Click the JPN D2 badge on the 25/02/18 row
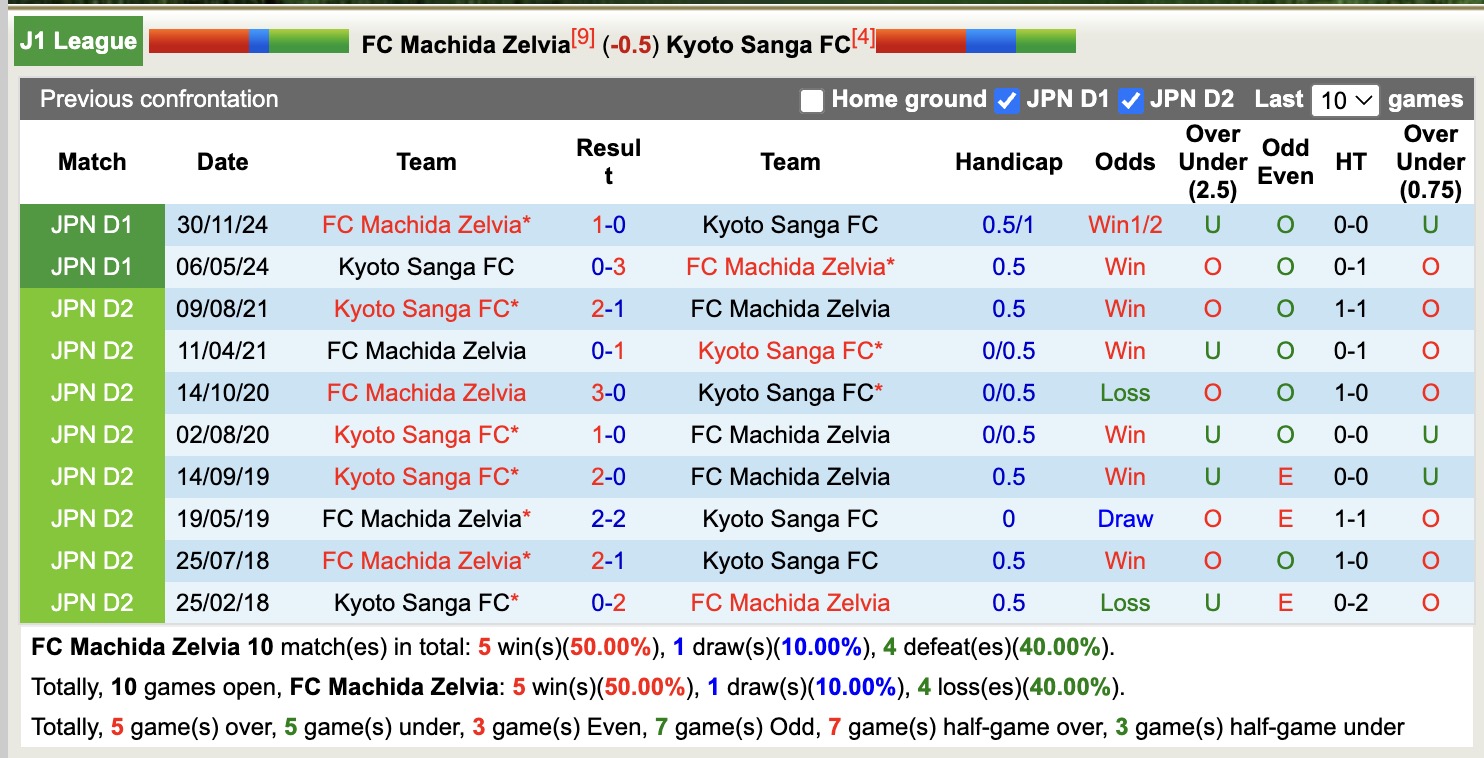The image size is (1484, 758). tap(91, 602)
